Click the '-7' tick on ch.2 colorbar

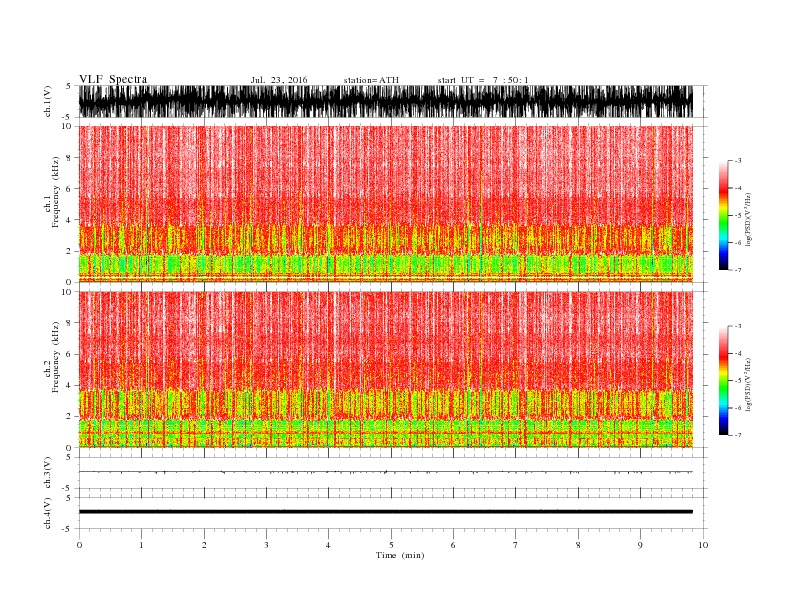tap(737, 435)
